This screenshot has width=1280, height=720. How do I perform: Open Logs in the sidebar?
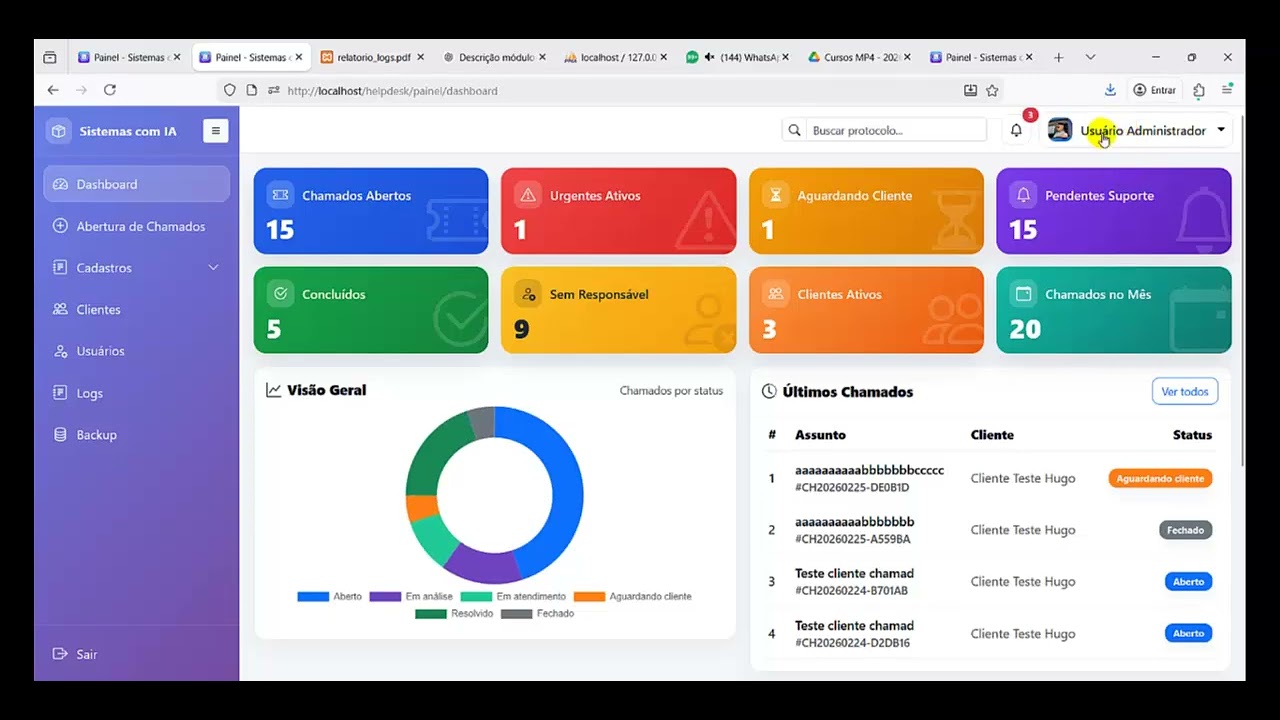point(137,393)
